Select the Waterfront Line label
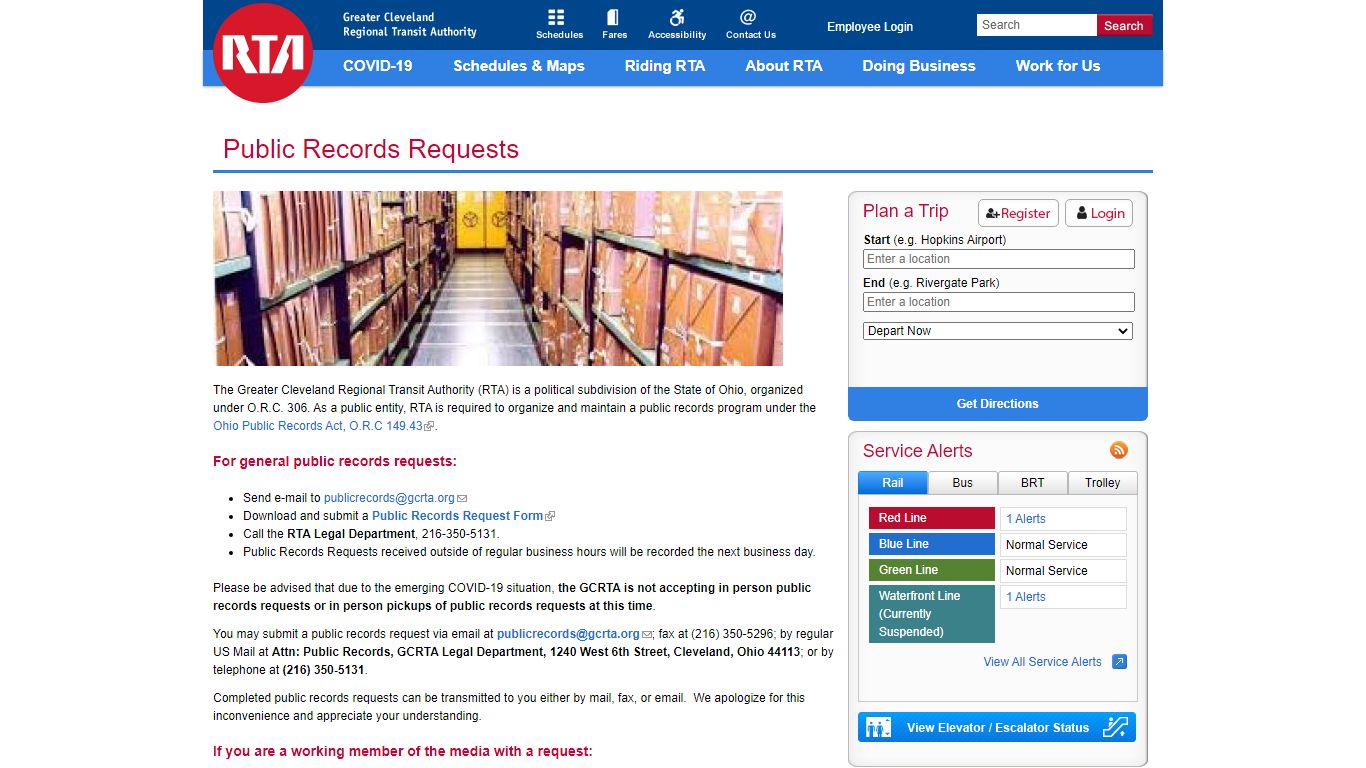Image resolution: width=1366 pixels, height=768 pixels. coord(932,614)
